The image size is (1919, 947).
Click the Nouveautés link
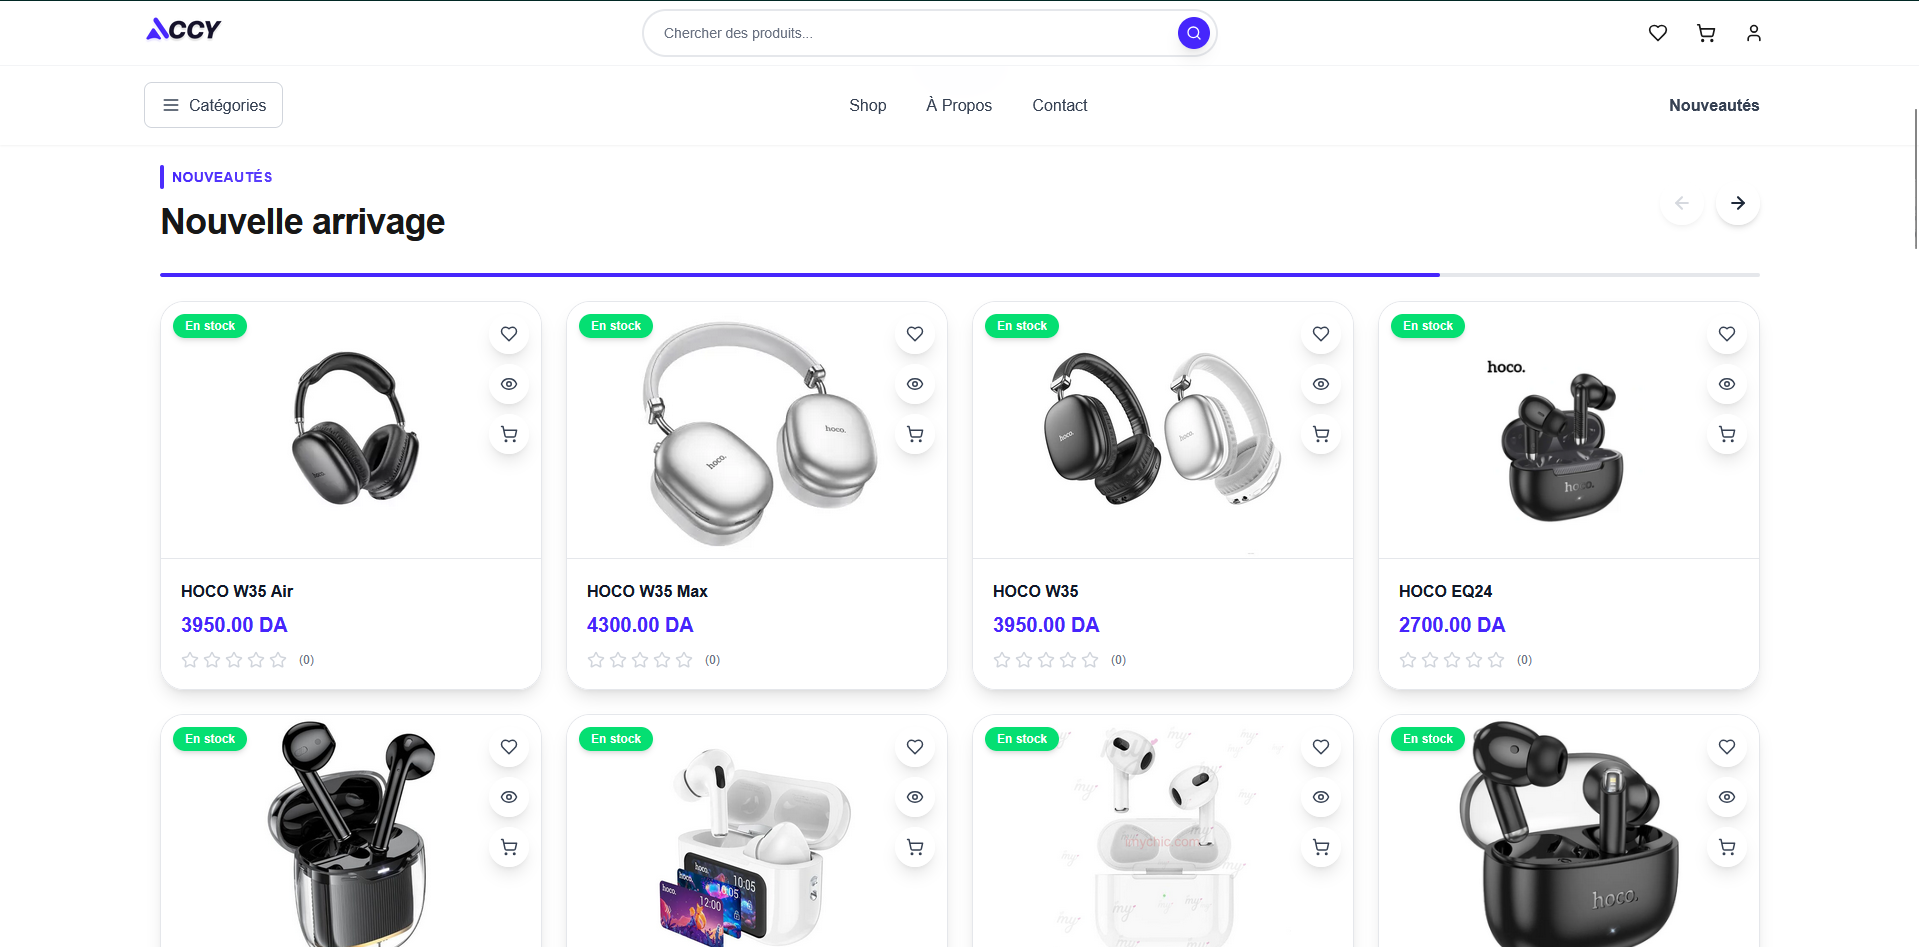click(x=1714, y=105)
